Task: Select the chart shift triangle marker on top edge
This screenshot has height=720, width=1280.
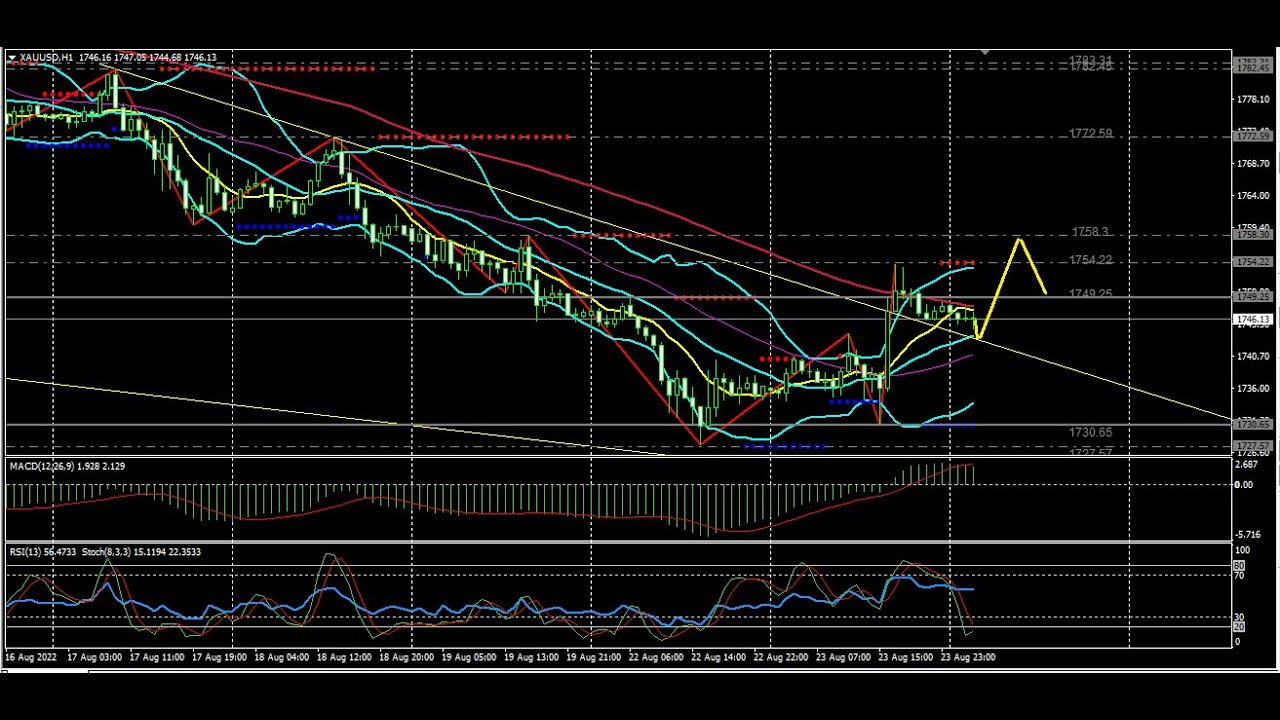Action: (985, 52)
